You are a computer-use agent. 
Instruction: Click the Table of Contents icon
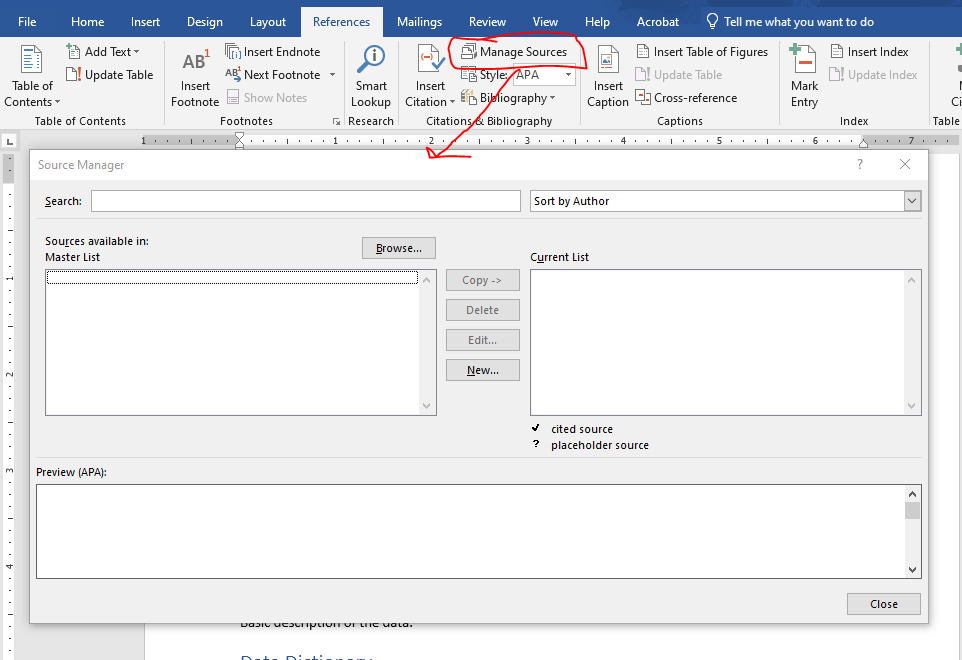(32, 62)
